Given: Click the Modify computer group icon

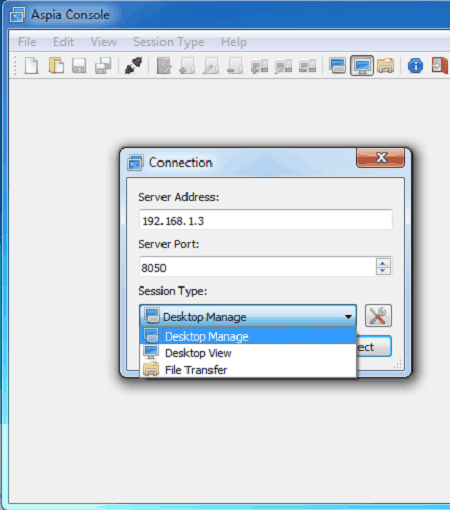Looking at the screenshot, I should pos(211,66).
